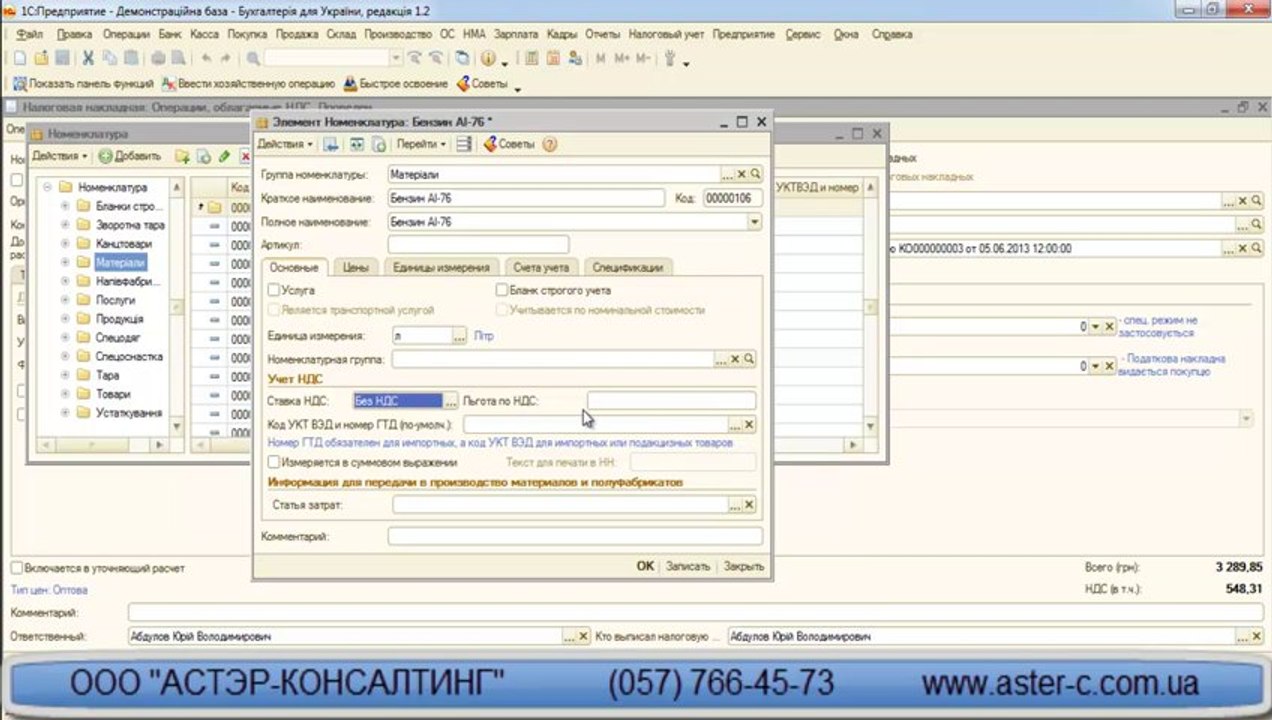Switch to the Счета учета tab
Image resolution: width=1272 pixels, height=720 pixels.
pyautogui.click(x=541, y=267)
